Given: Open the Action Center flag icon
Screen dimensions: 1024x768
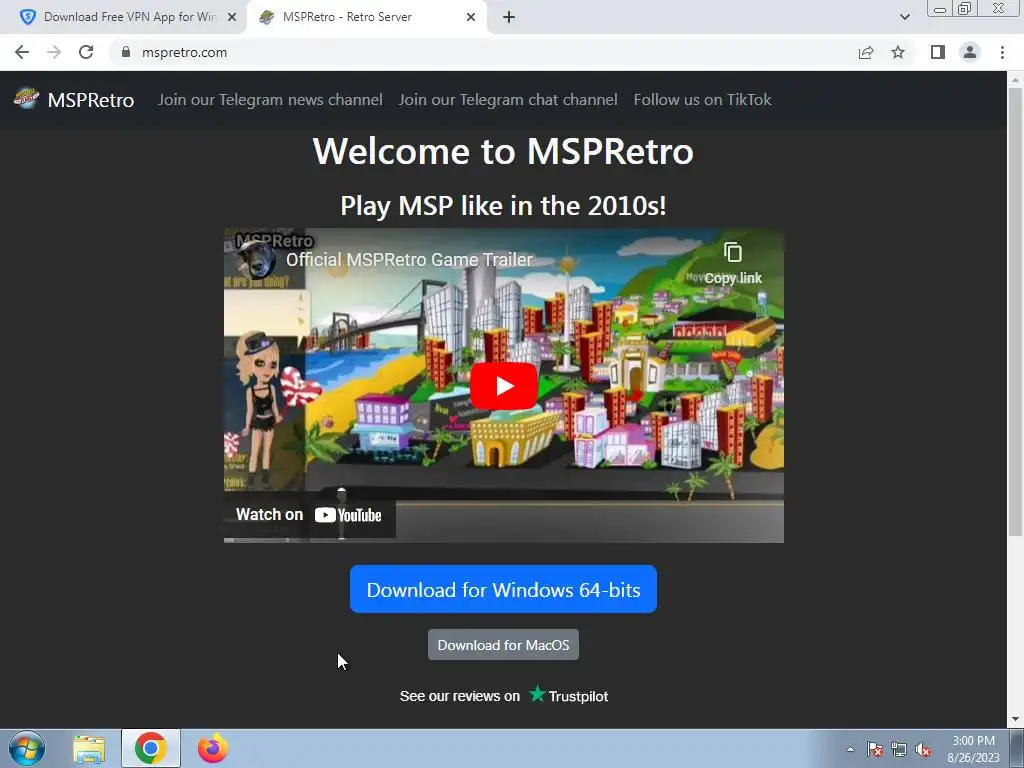Looking at the screenshot, I should pos(875,750).
